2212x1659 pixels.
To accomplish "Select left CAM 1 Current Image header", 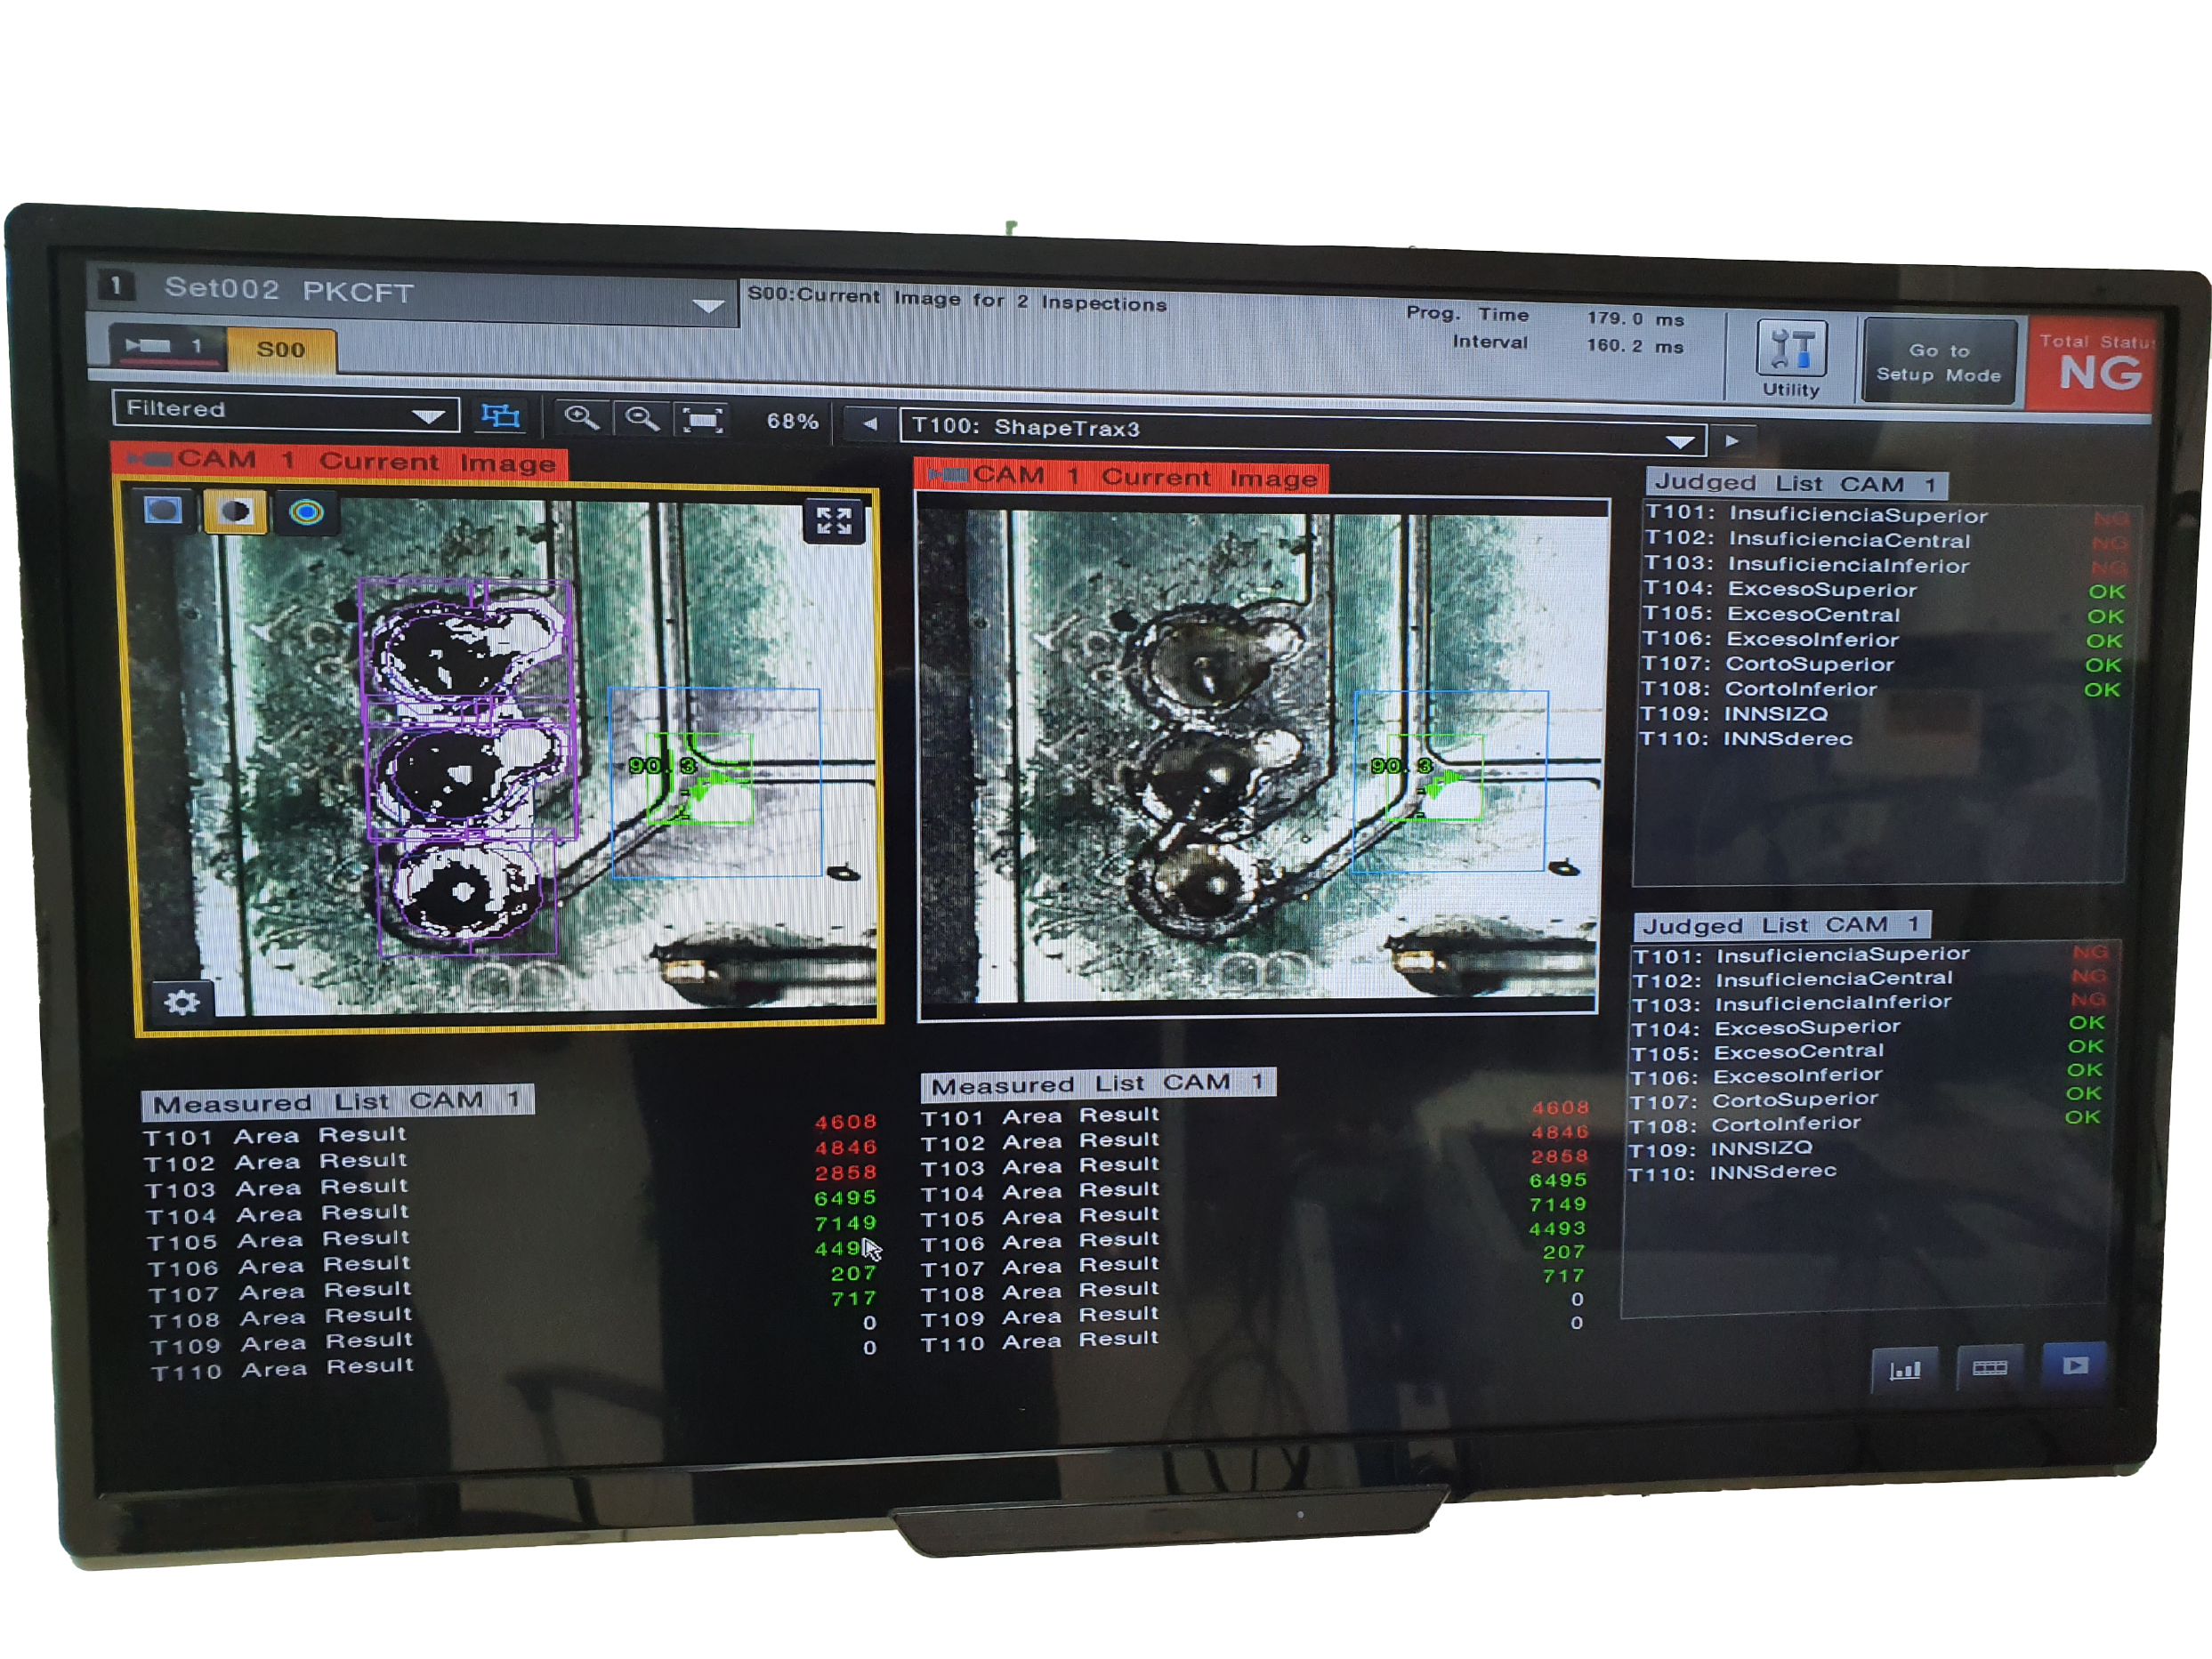I will pos(340,461).
